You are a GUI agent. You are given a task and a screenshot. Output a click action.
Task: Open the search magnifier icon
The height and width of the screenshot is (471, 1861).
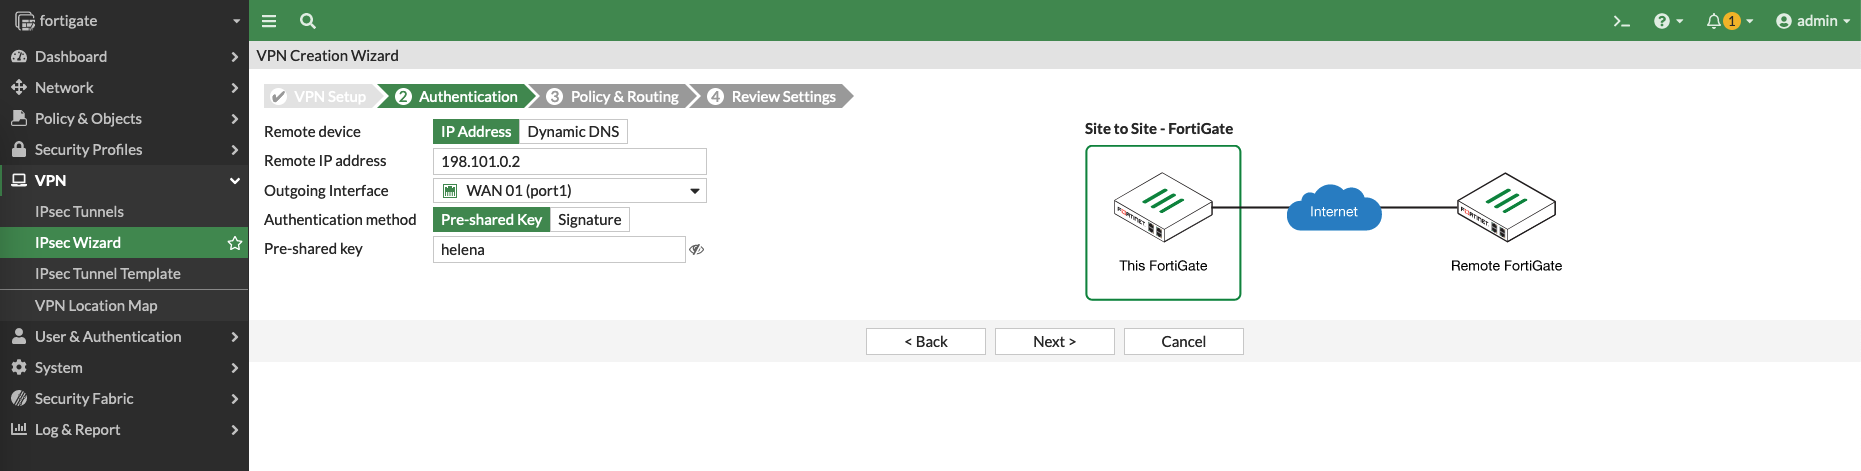pyautogui.click(x=307, y=21)
